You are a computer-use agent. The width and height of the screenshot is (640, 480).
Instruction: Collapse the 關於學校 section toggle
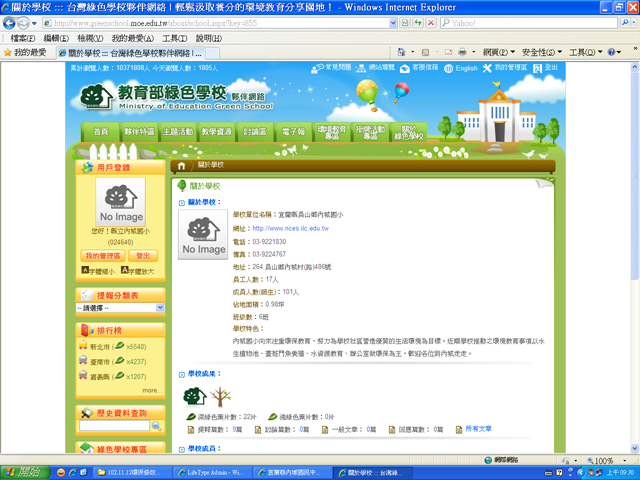(x=181, y=202)
